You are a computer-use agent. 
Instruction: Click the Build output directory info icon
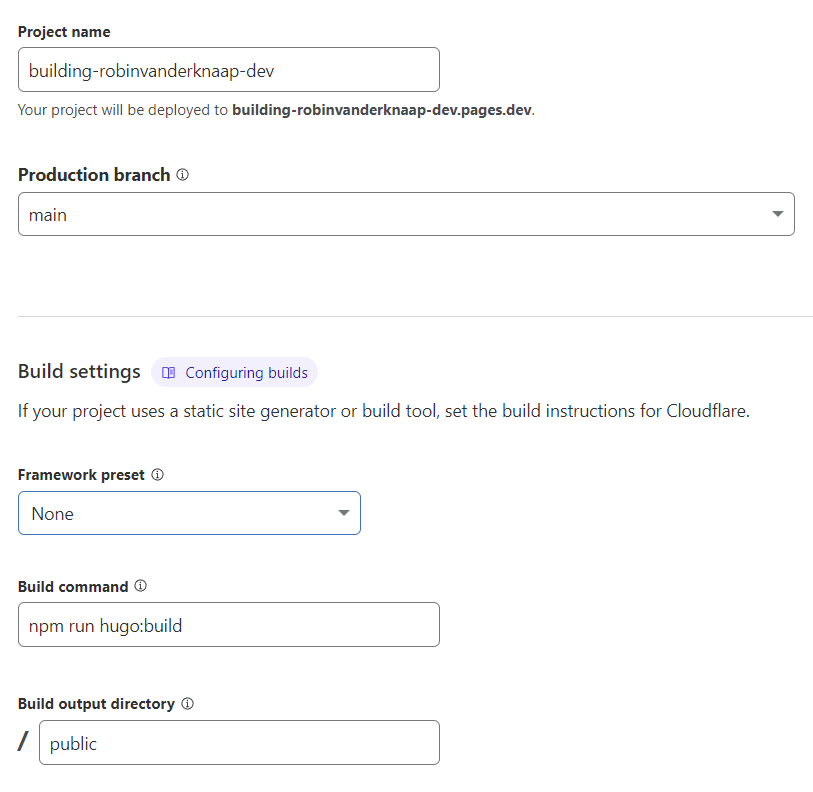187,704
